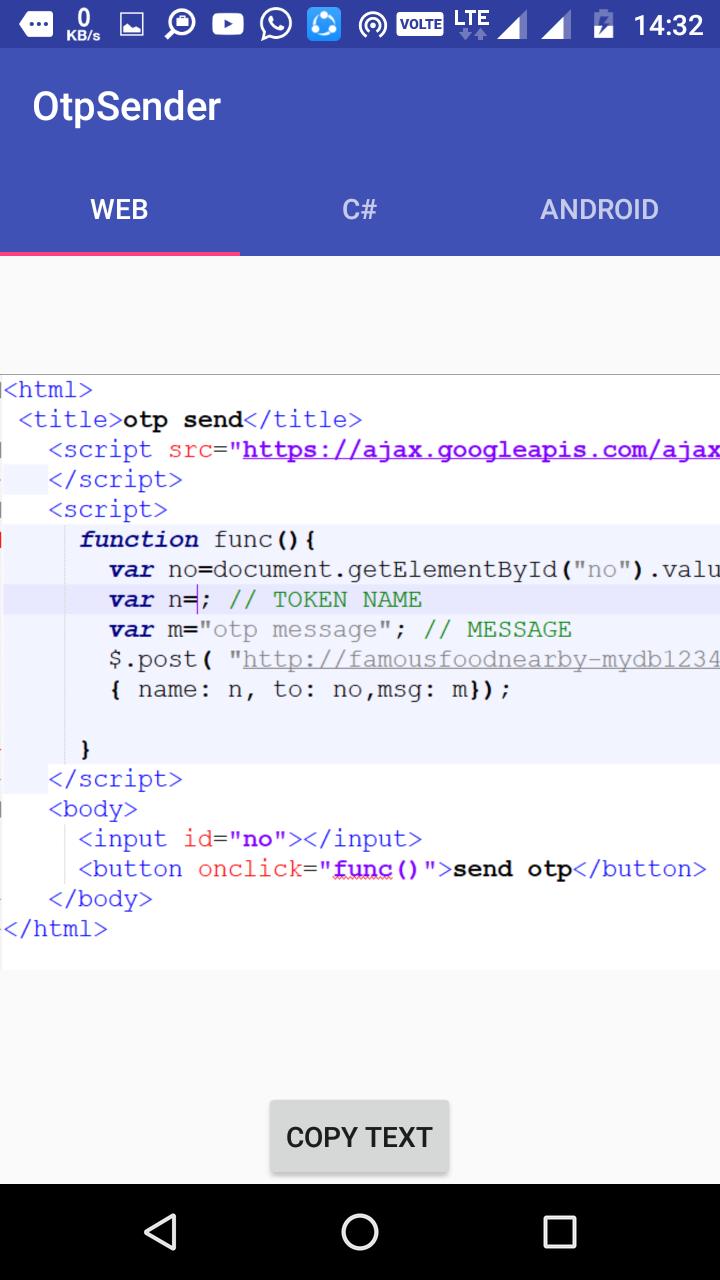Tap the WhatsApp notification icon

point(276,24)
